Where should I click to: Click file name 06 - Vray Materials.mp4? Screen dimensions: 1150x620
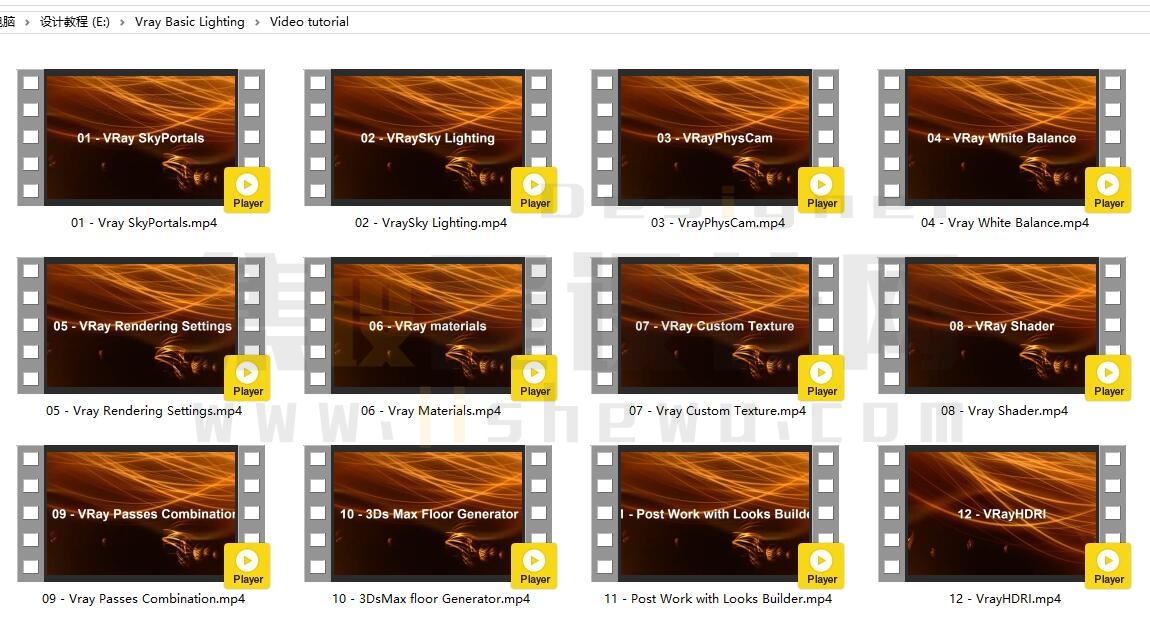pyautogui.click(x=431, y=410)
